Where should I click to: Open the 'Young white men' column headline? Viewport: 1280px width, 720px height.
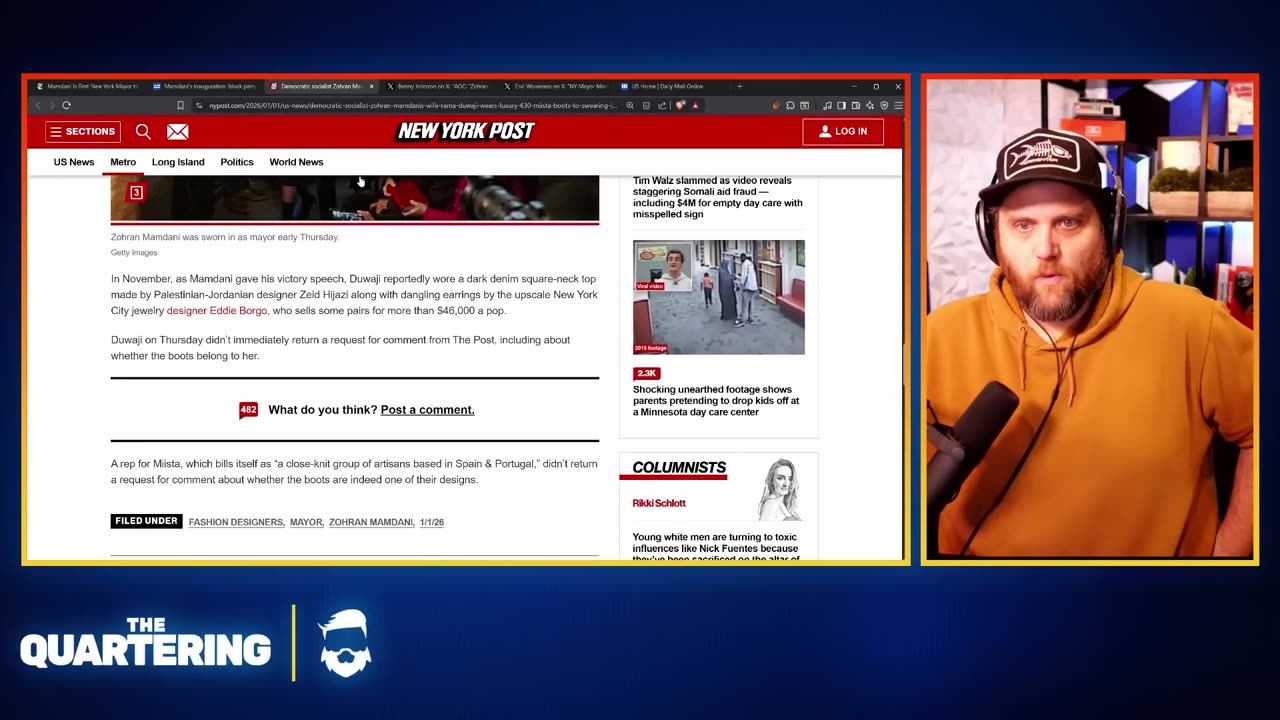pyautogui.click(x=715, y=546)
